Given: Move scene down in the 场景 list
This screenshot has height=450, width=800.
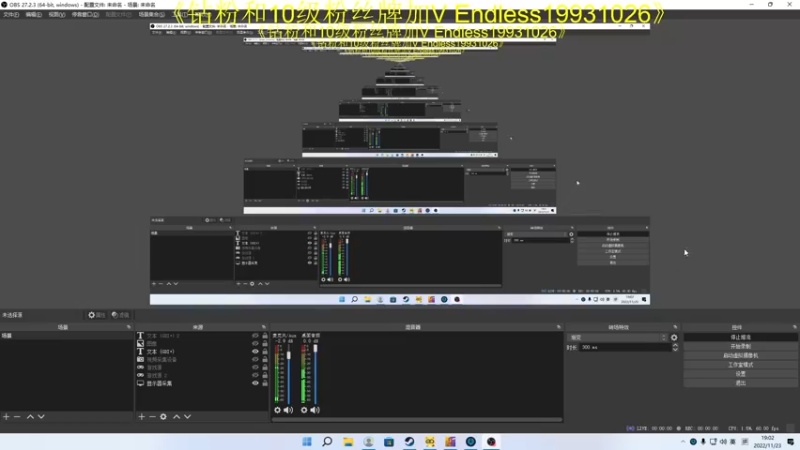Looking at the screenshot, I should 41,417.
